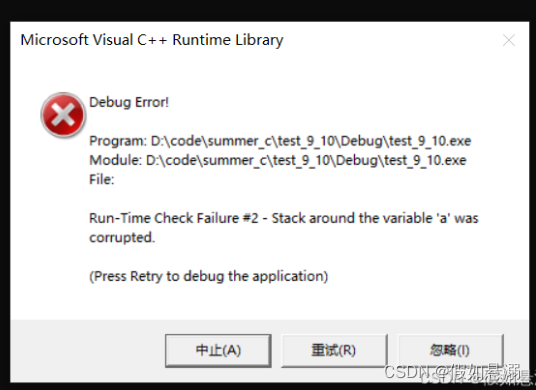Image resolution: width=536 pixels, height=390 pixels.
Task: Choose 重试(R) to debug the application
Action: [x=334, y=350]
